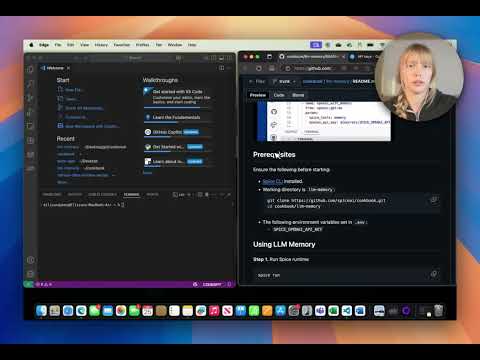Viewport: 480px width, 360px height.
Task: Open the Window menu in menu bar
Action: click(x=175, y=45)
